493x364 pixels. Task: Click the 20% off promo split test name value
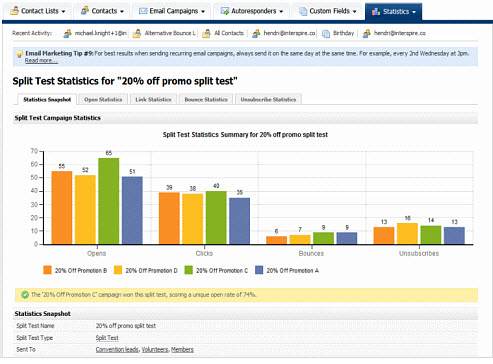(x=126, y=326)
